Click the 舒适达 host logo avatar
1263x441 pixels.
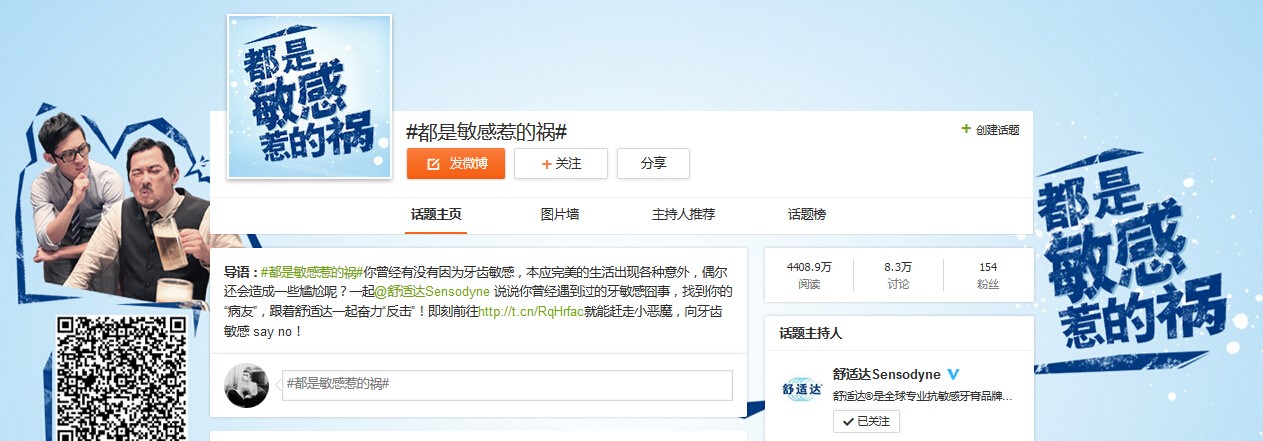click(x=801, y=389)
